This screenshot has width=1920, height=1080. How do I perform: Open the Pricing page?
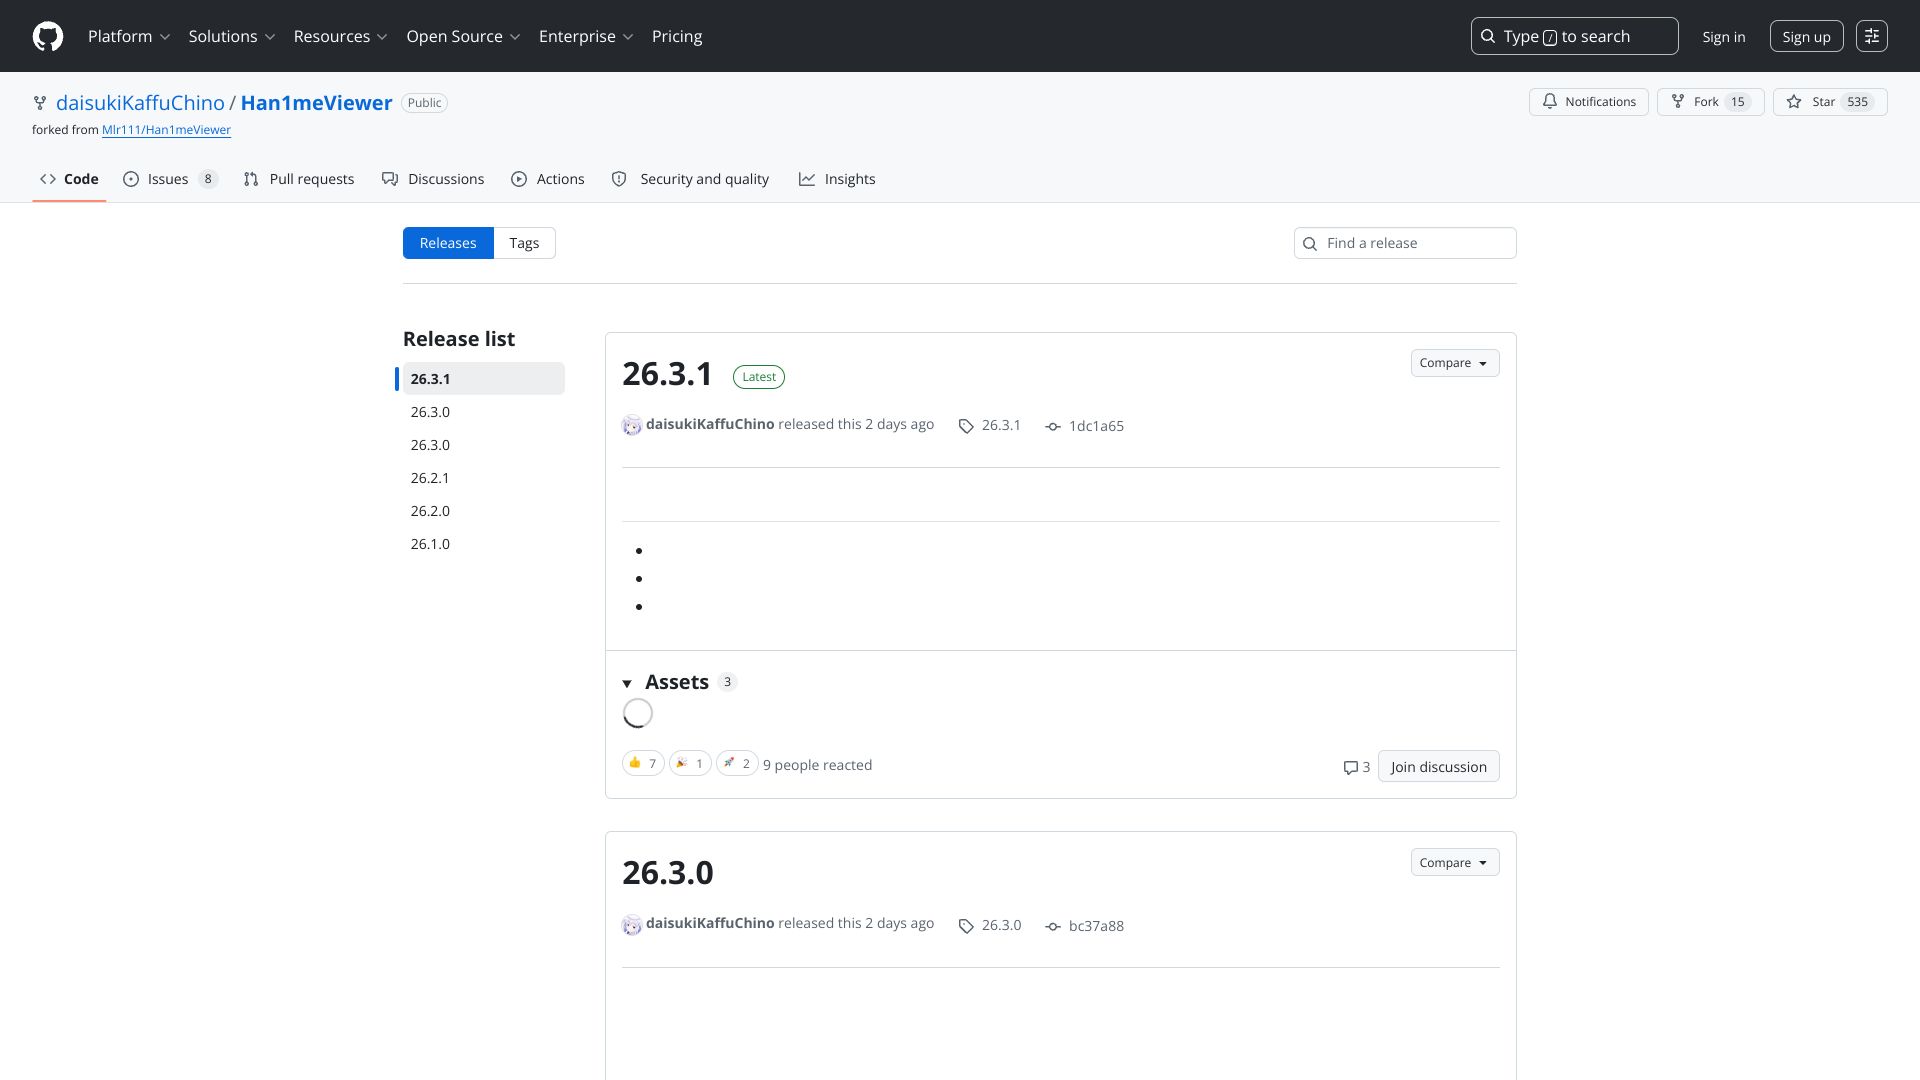[677, 36]
